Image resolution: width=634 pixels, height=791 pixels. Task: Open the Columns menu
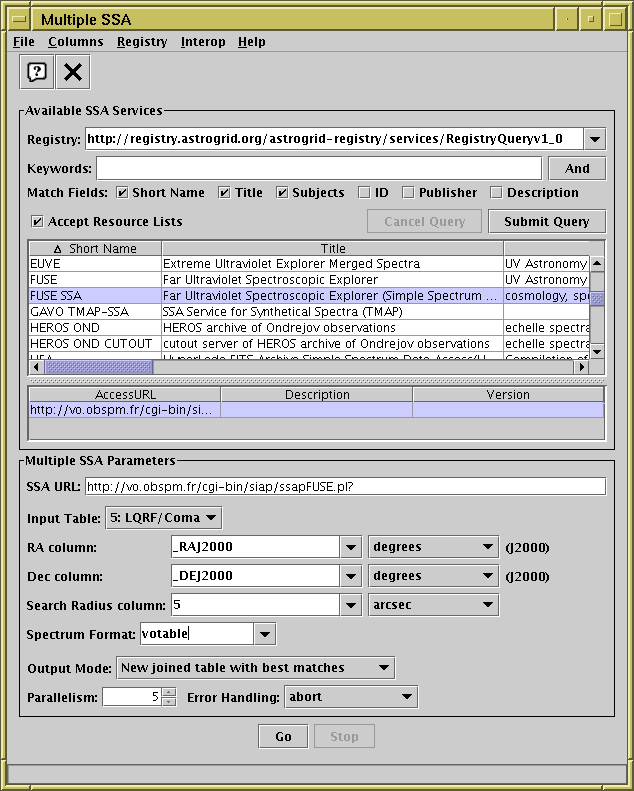(76, 42)
